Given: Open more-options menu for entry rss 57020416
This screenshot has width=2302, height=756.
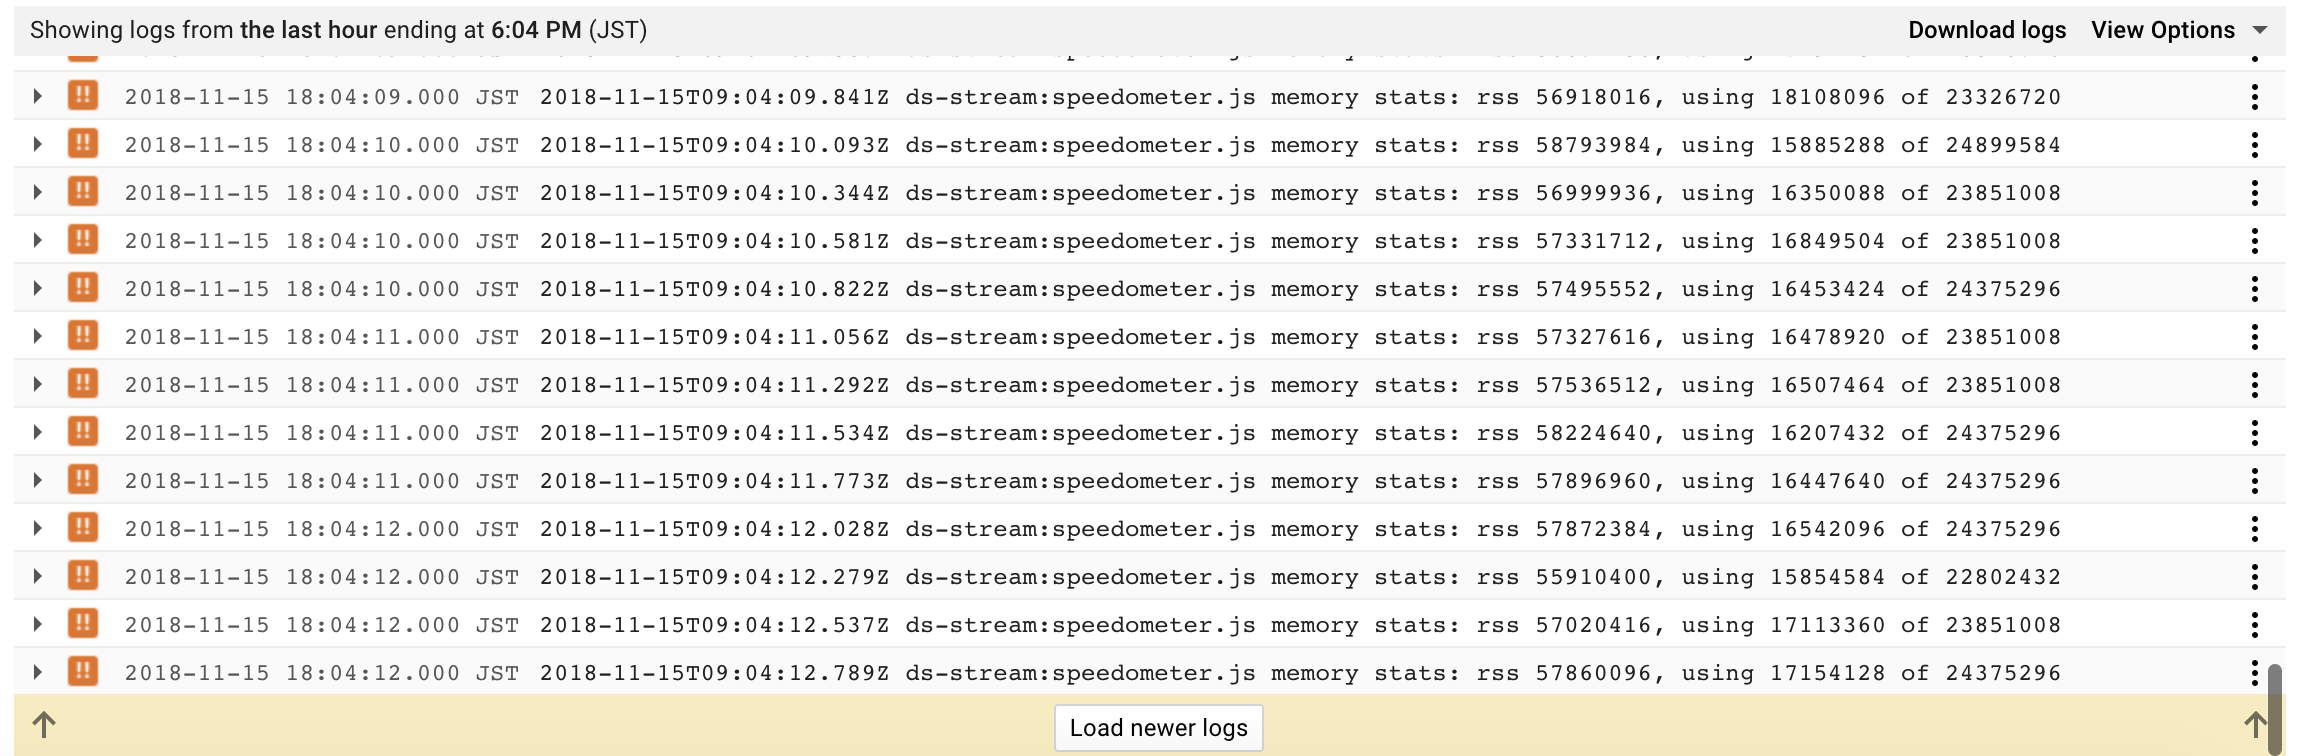Looking at the screenshot, I should (2255, 624).
